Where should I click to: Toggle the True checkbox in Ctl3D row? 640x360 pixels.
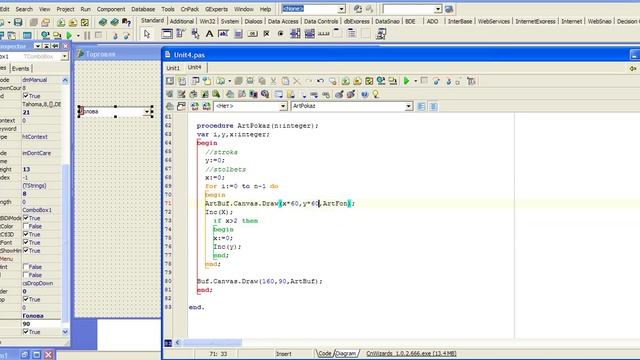[x=26, y=234]
